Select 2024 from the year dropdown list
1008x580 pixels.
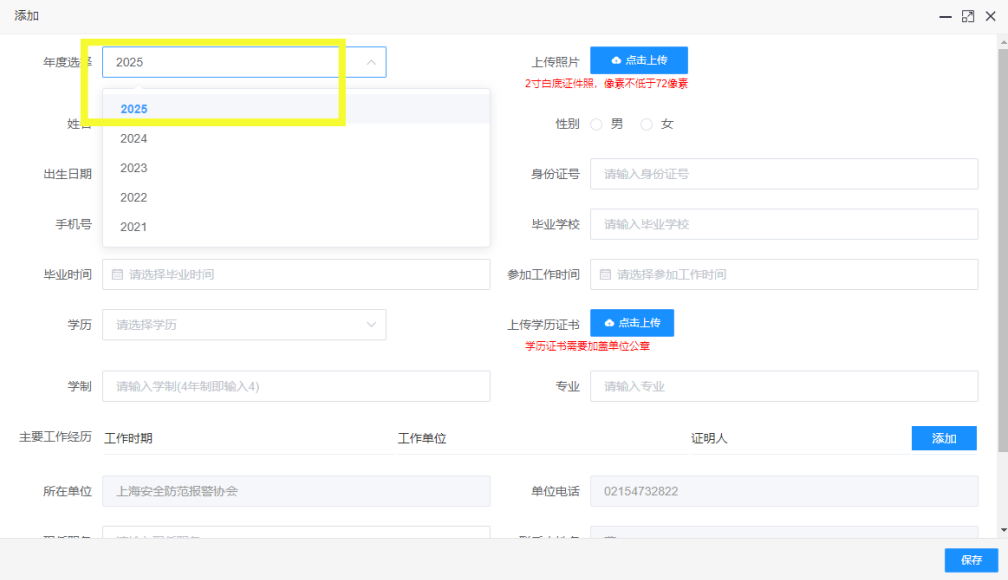click(x=134, y=139)
